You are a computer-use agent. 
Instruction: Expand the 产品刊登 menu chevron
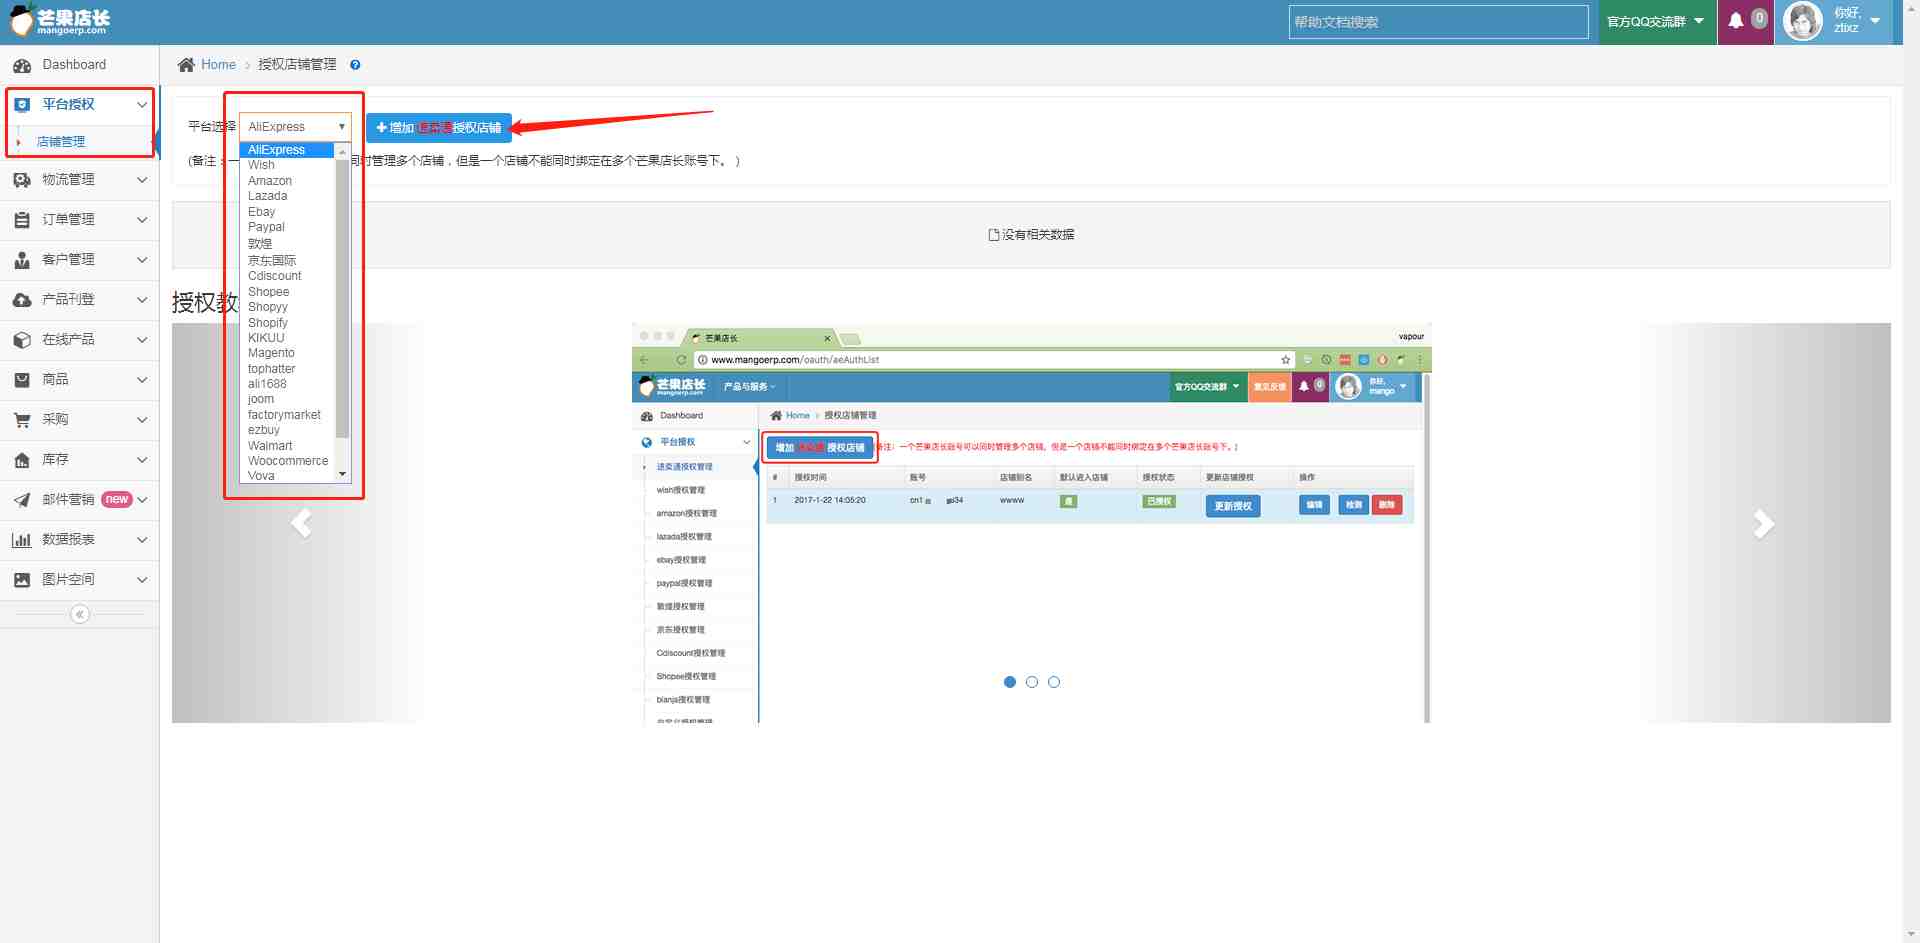tap(142, 300)
